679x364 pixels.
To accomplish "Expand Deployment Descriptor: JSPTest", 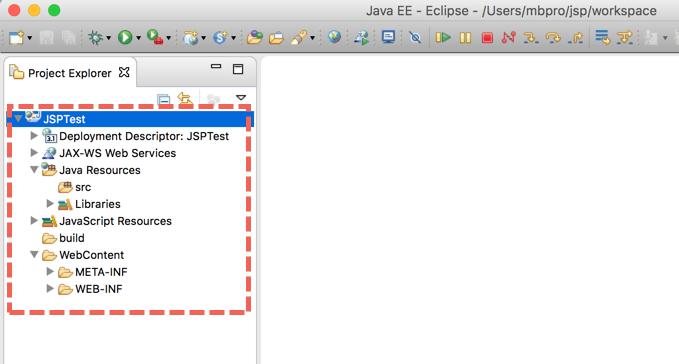I will tap(34, 136).
